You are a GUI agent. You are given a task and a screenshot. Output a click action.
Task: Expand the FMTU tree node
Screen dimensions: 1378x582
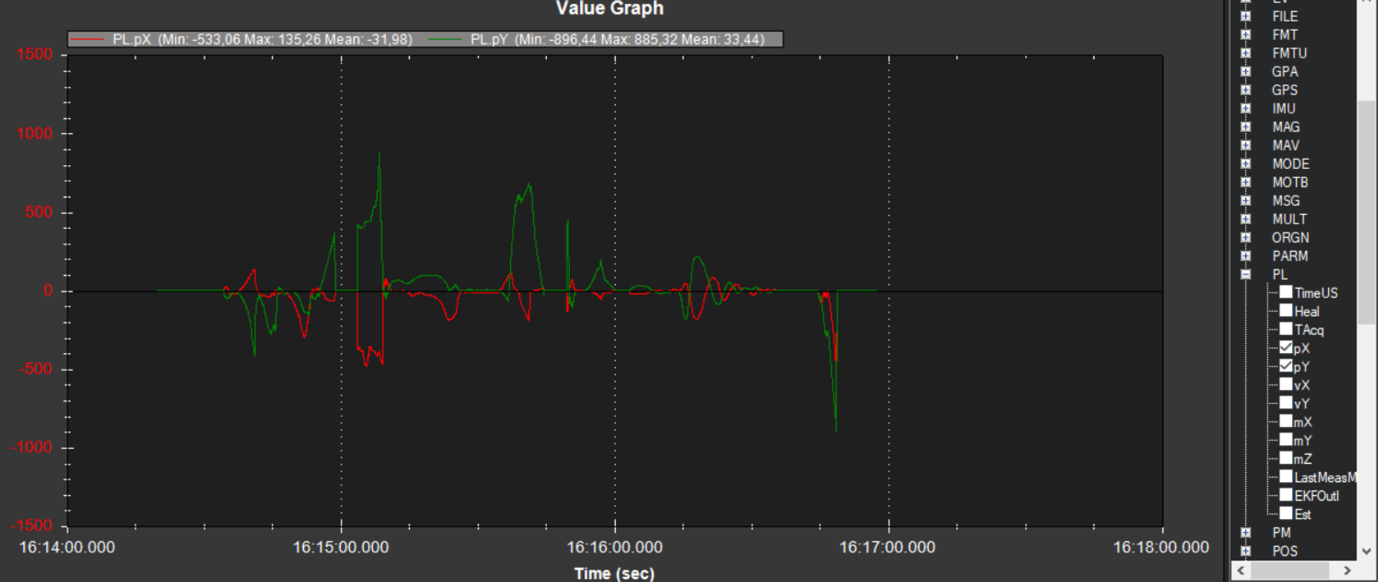[x=1245, y=53]
